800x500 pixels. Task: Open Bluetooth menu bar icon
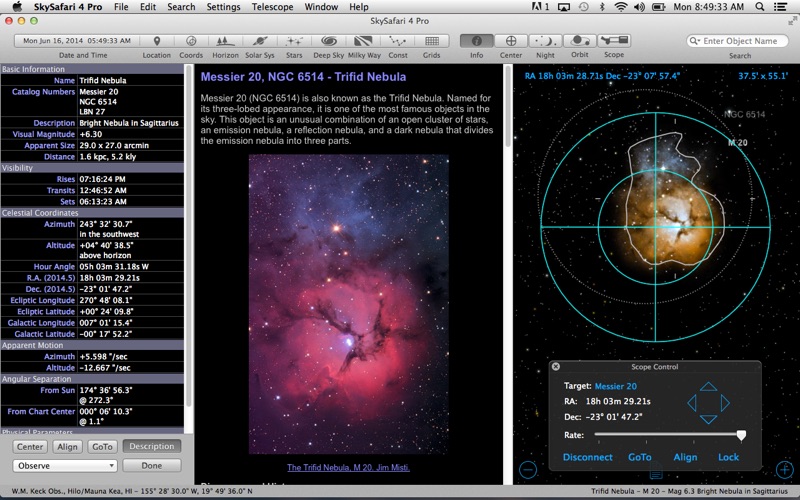click(602, 7)
